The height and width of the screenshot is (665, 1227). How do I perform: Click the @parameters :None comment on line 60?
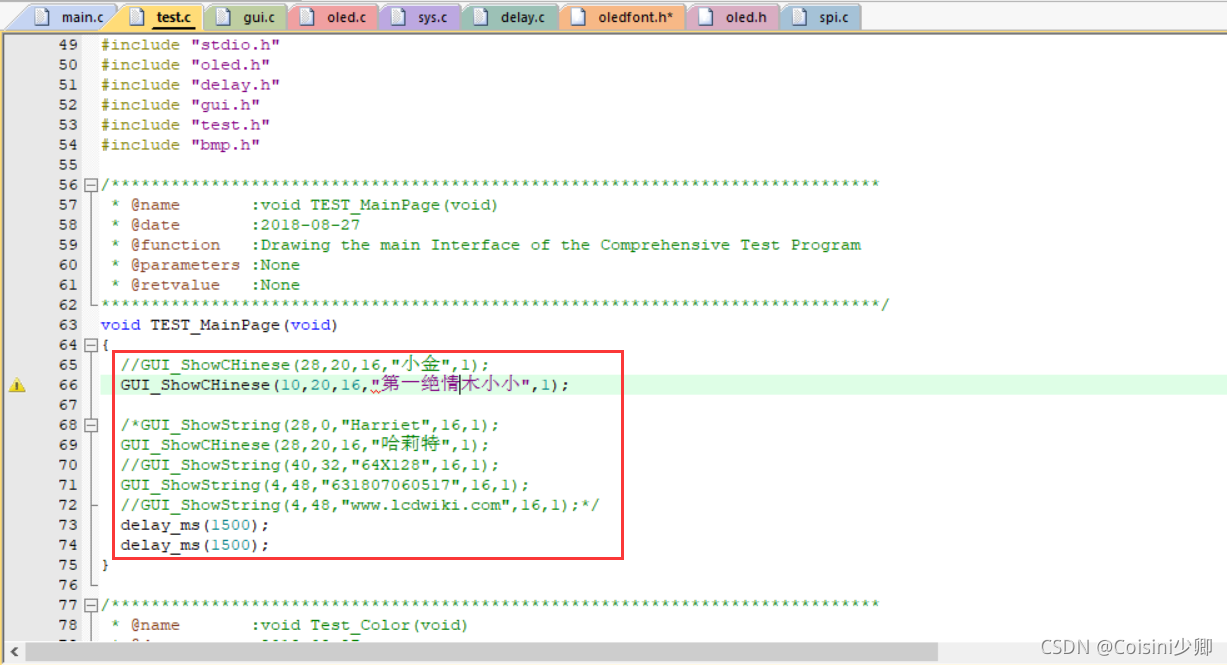(x=205, y=265)
